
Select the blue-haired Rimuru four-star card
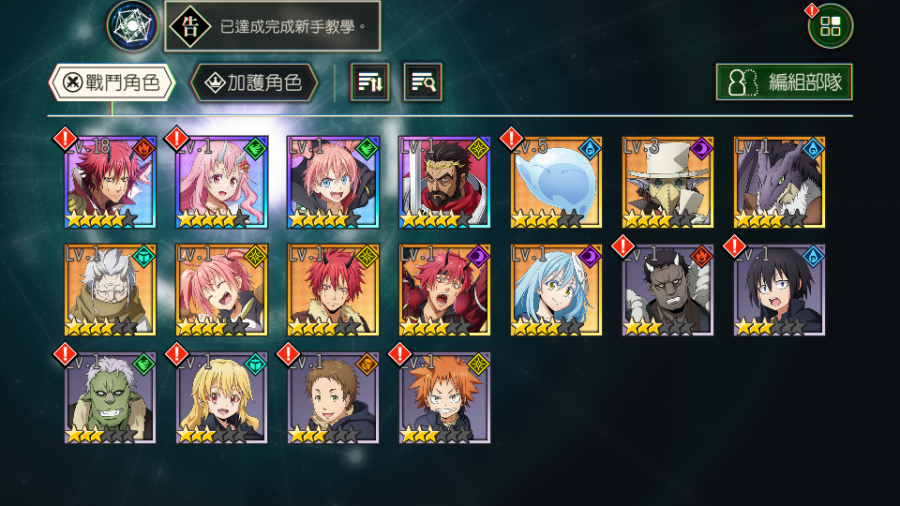coord(556,290)
